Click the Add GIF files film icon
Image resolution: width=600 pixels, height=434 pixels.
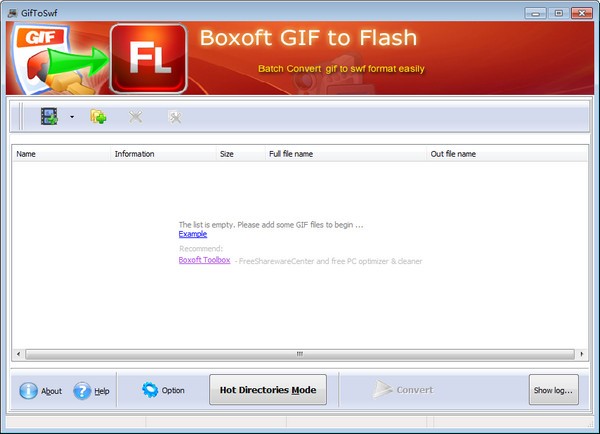coord(49,117)
